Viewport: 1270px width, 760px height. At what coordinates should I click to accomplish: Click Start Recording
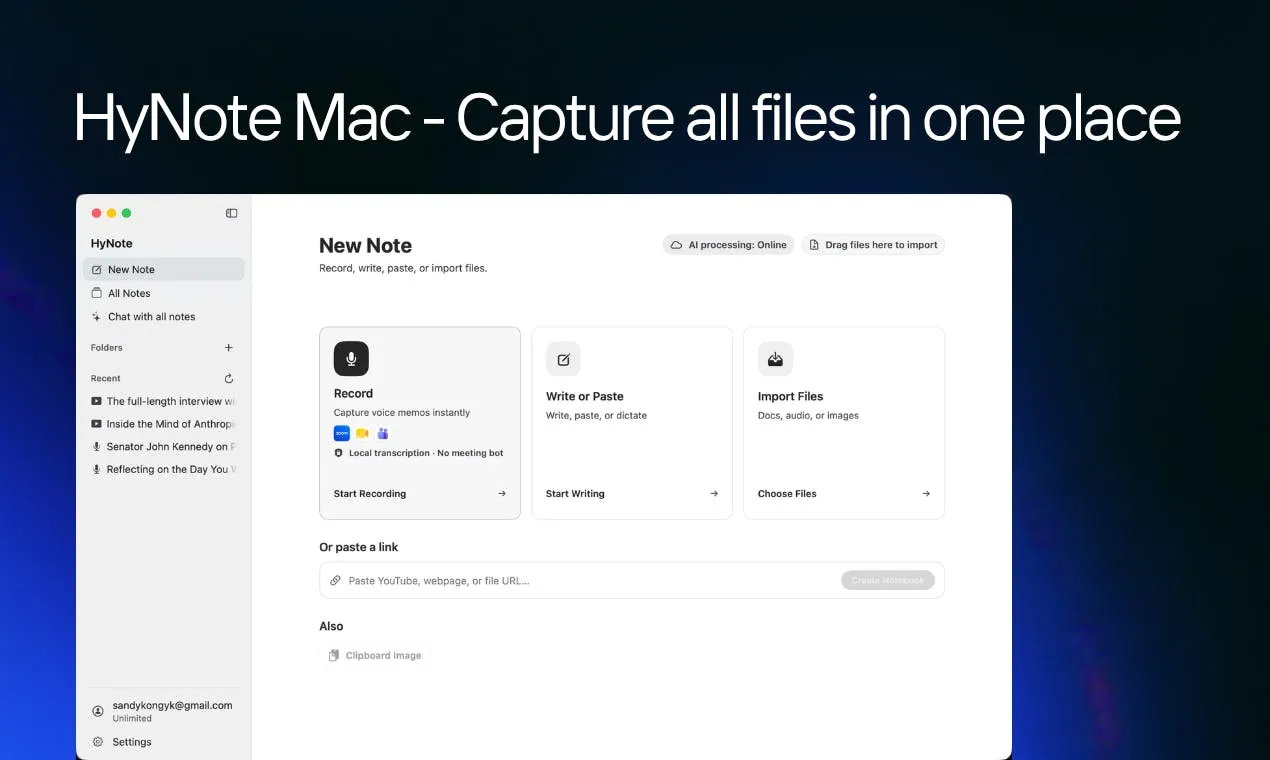point(370,493)
